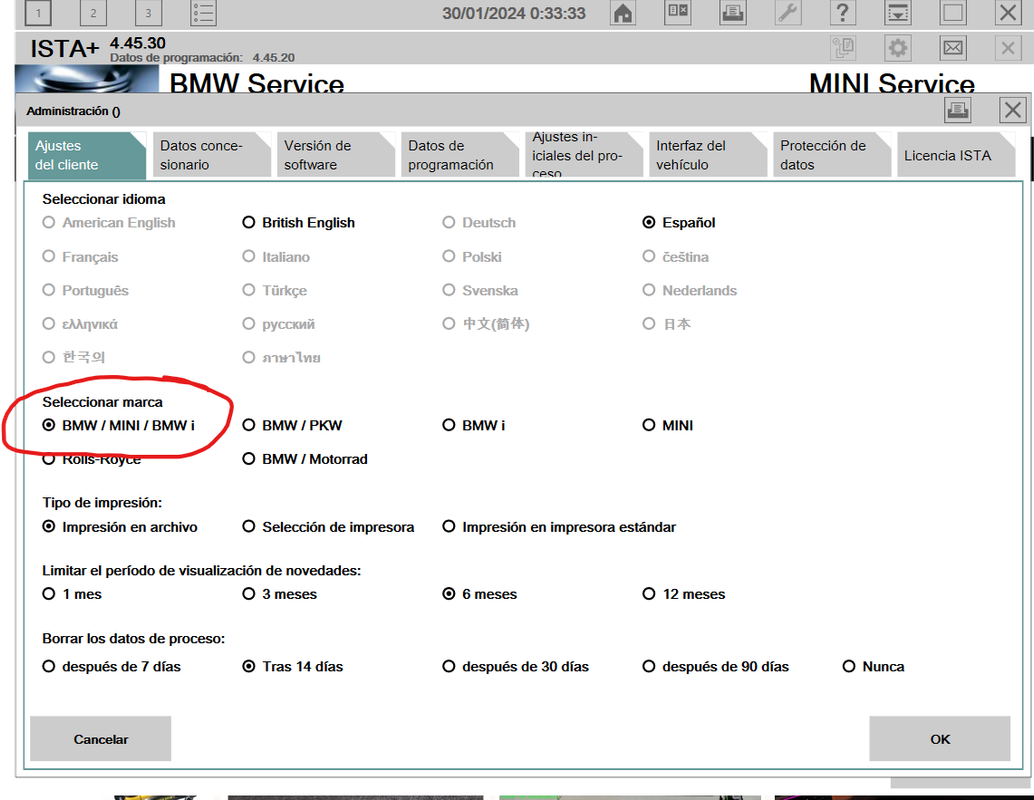Select greyed Nederlands language option
This screenshot has width=1034, height=800.
point(690,290)
